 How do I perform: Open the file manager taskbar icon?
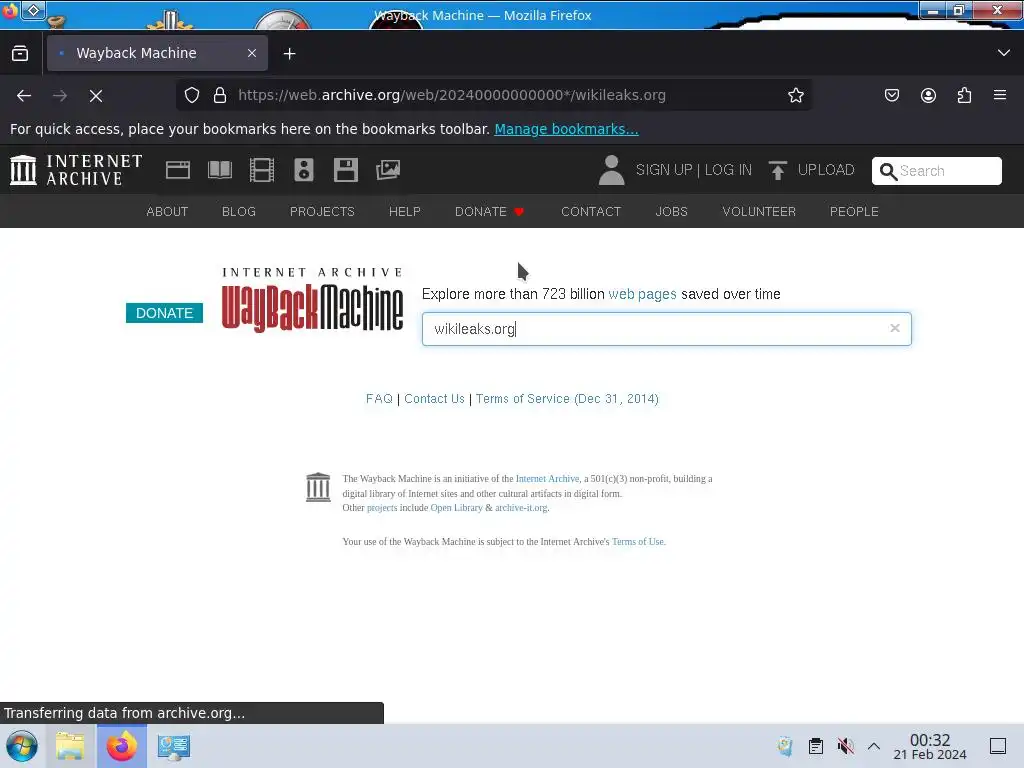click(x=70, y=746)
